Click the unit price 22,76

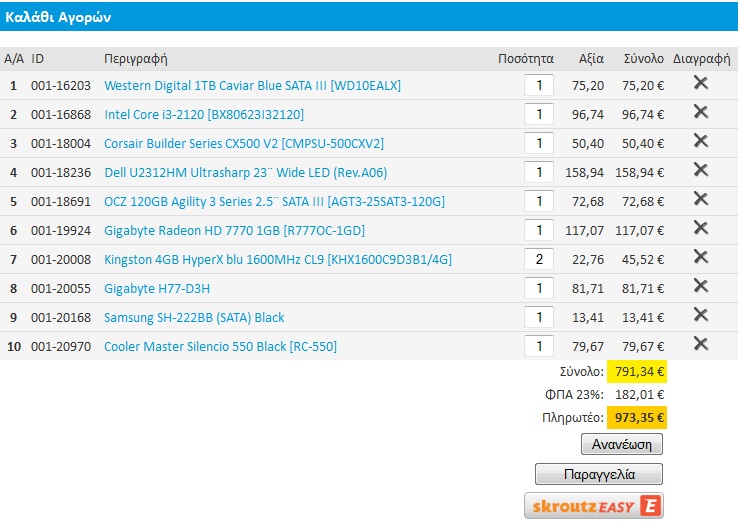pos(588,260)
